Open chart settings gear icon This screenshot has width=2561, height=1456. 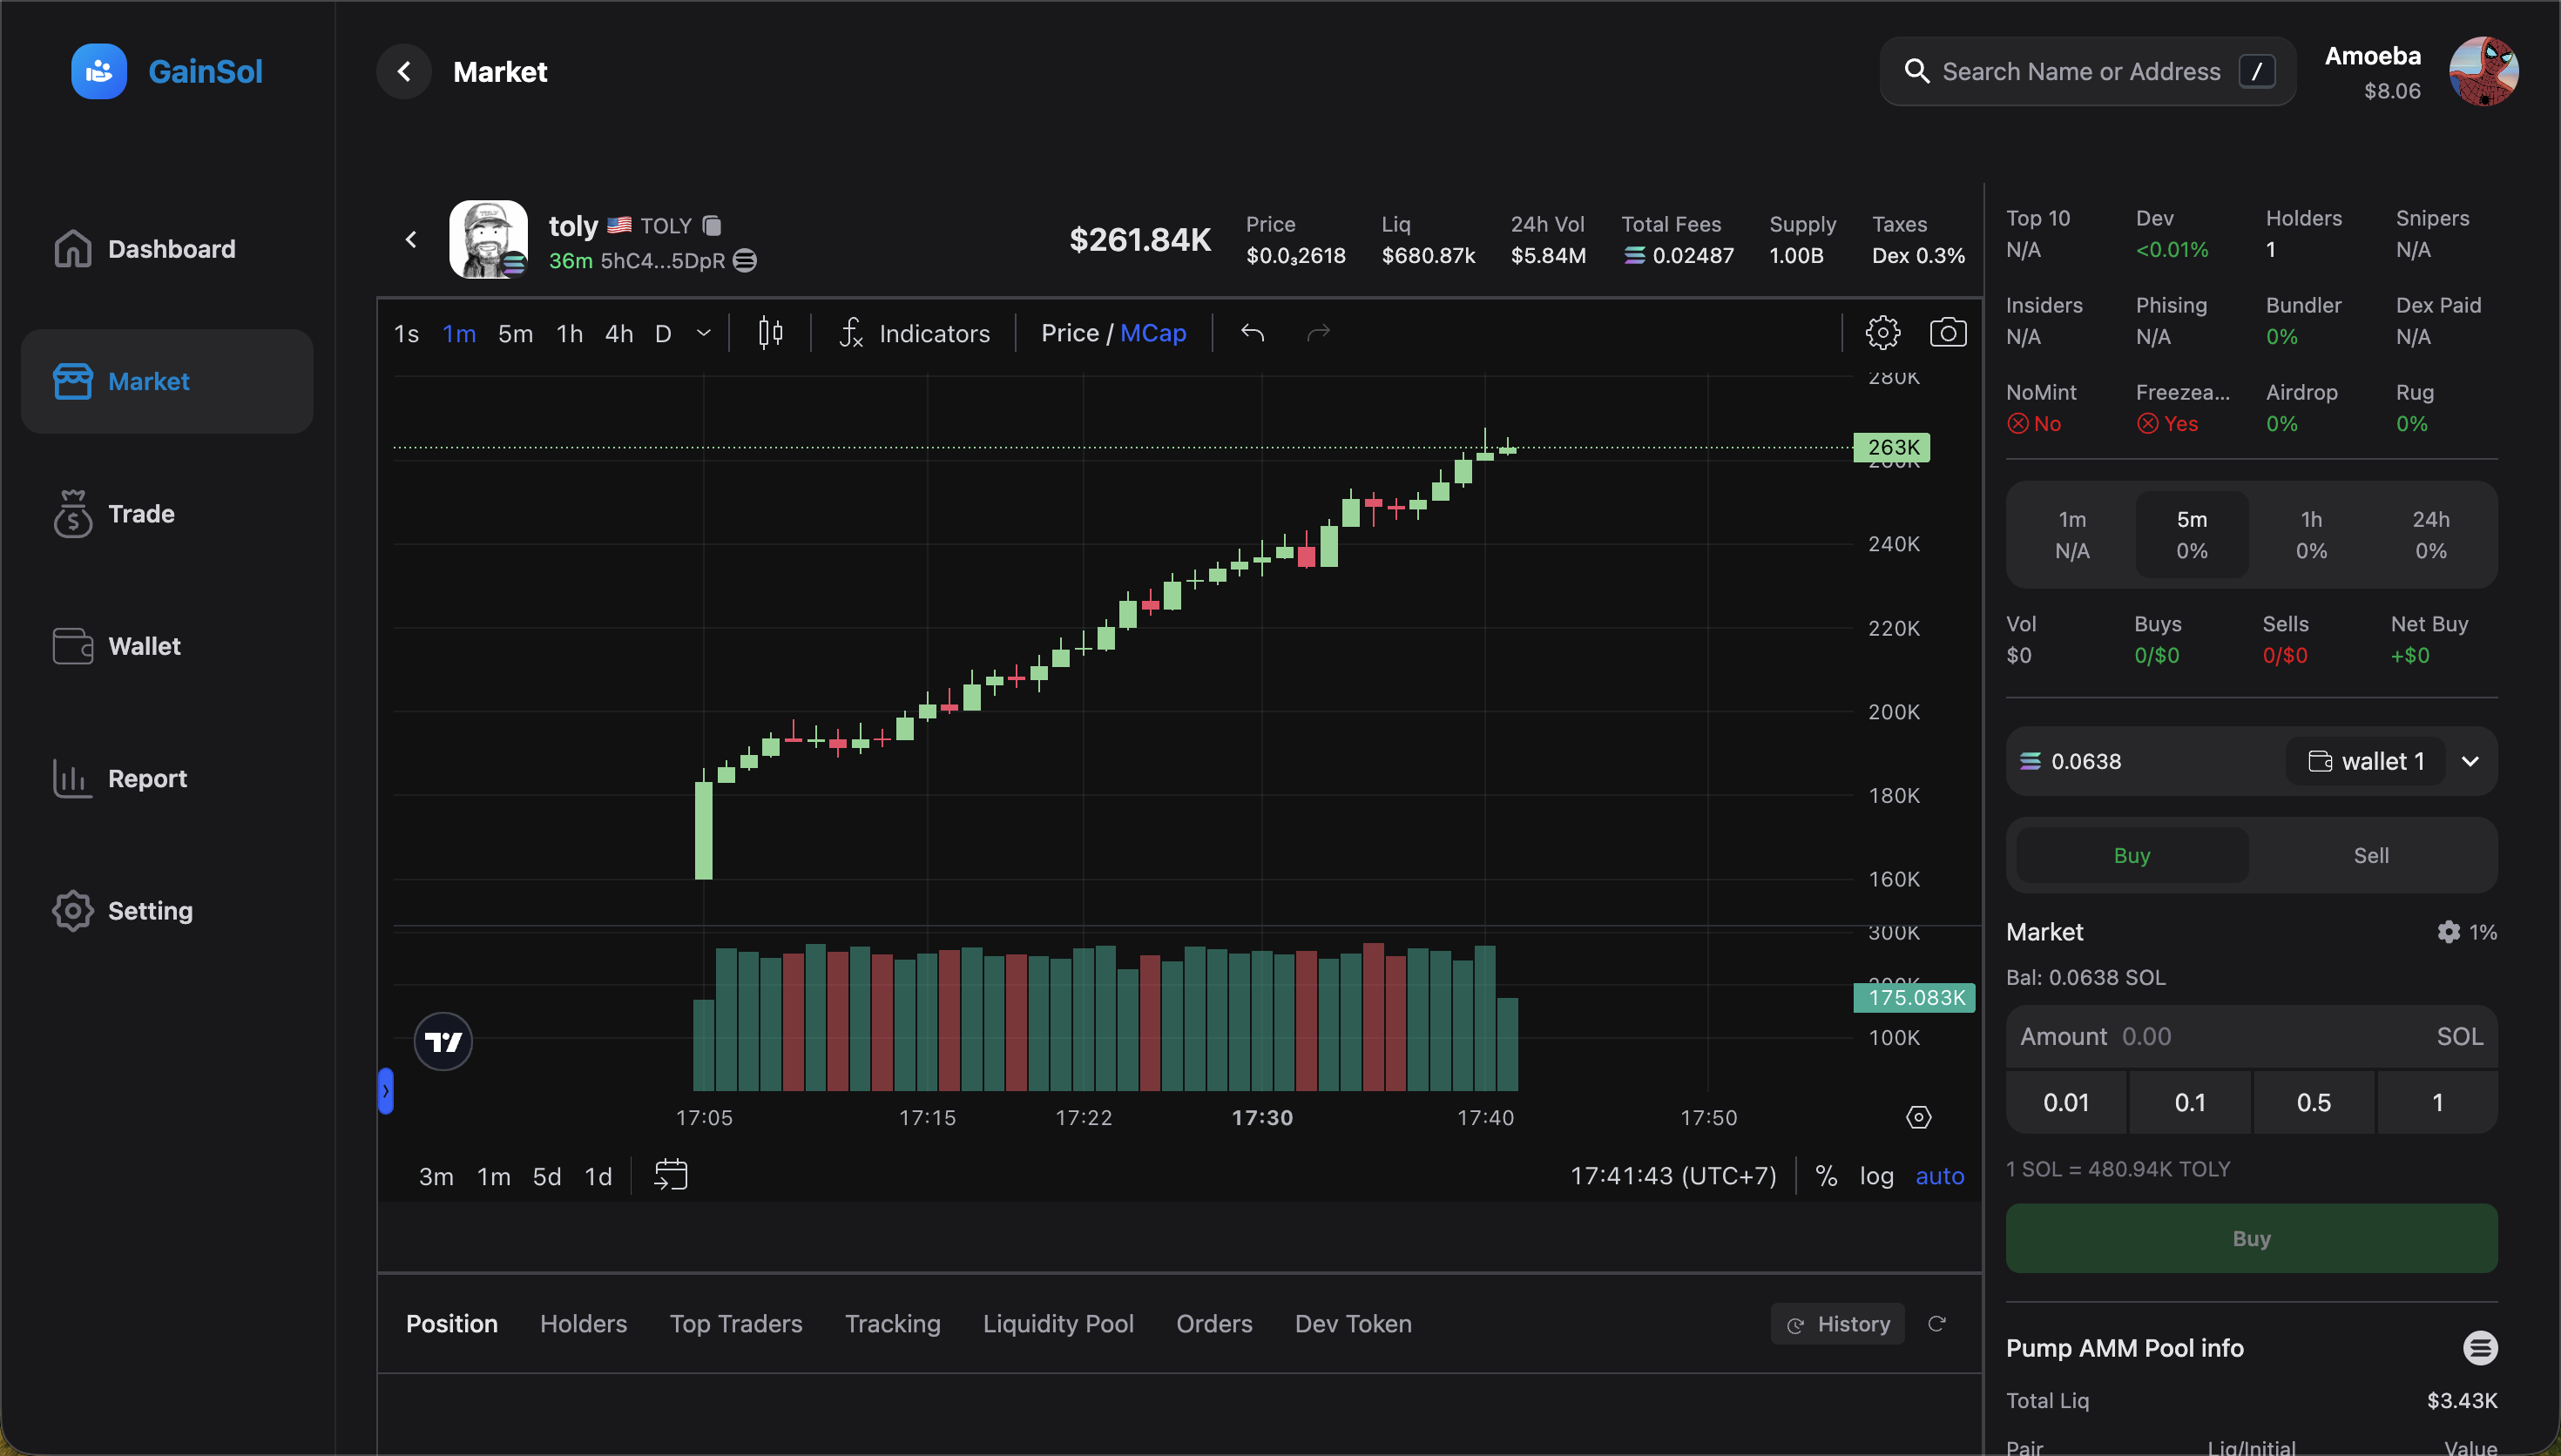click(1884, 332)
